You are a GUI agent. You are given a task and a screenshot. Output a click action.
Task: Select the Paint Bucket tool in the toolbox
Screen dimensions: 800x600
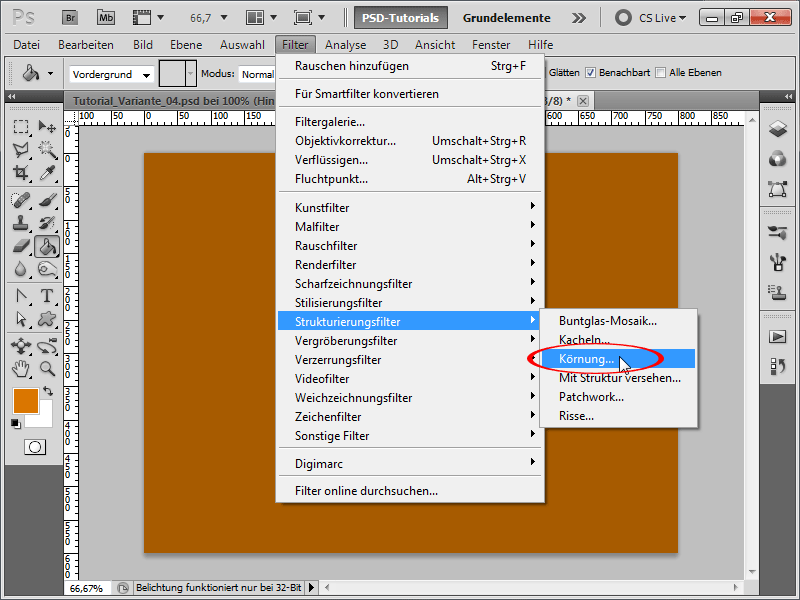47,246
